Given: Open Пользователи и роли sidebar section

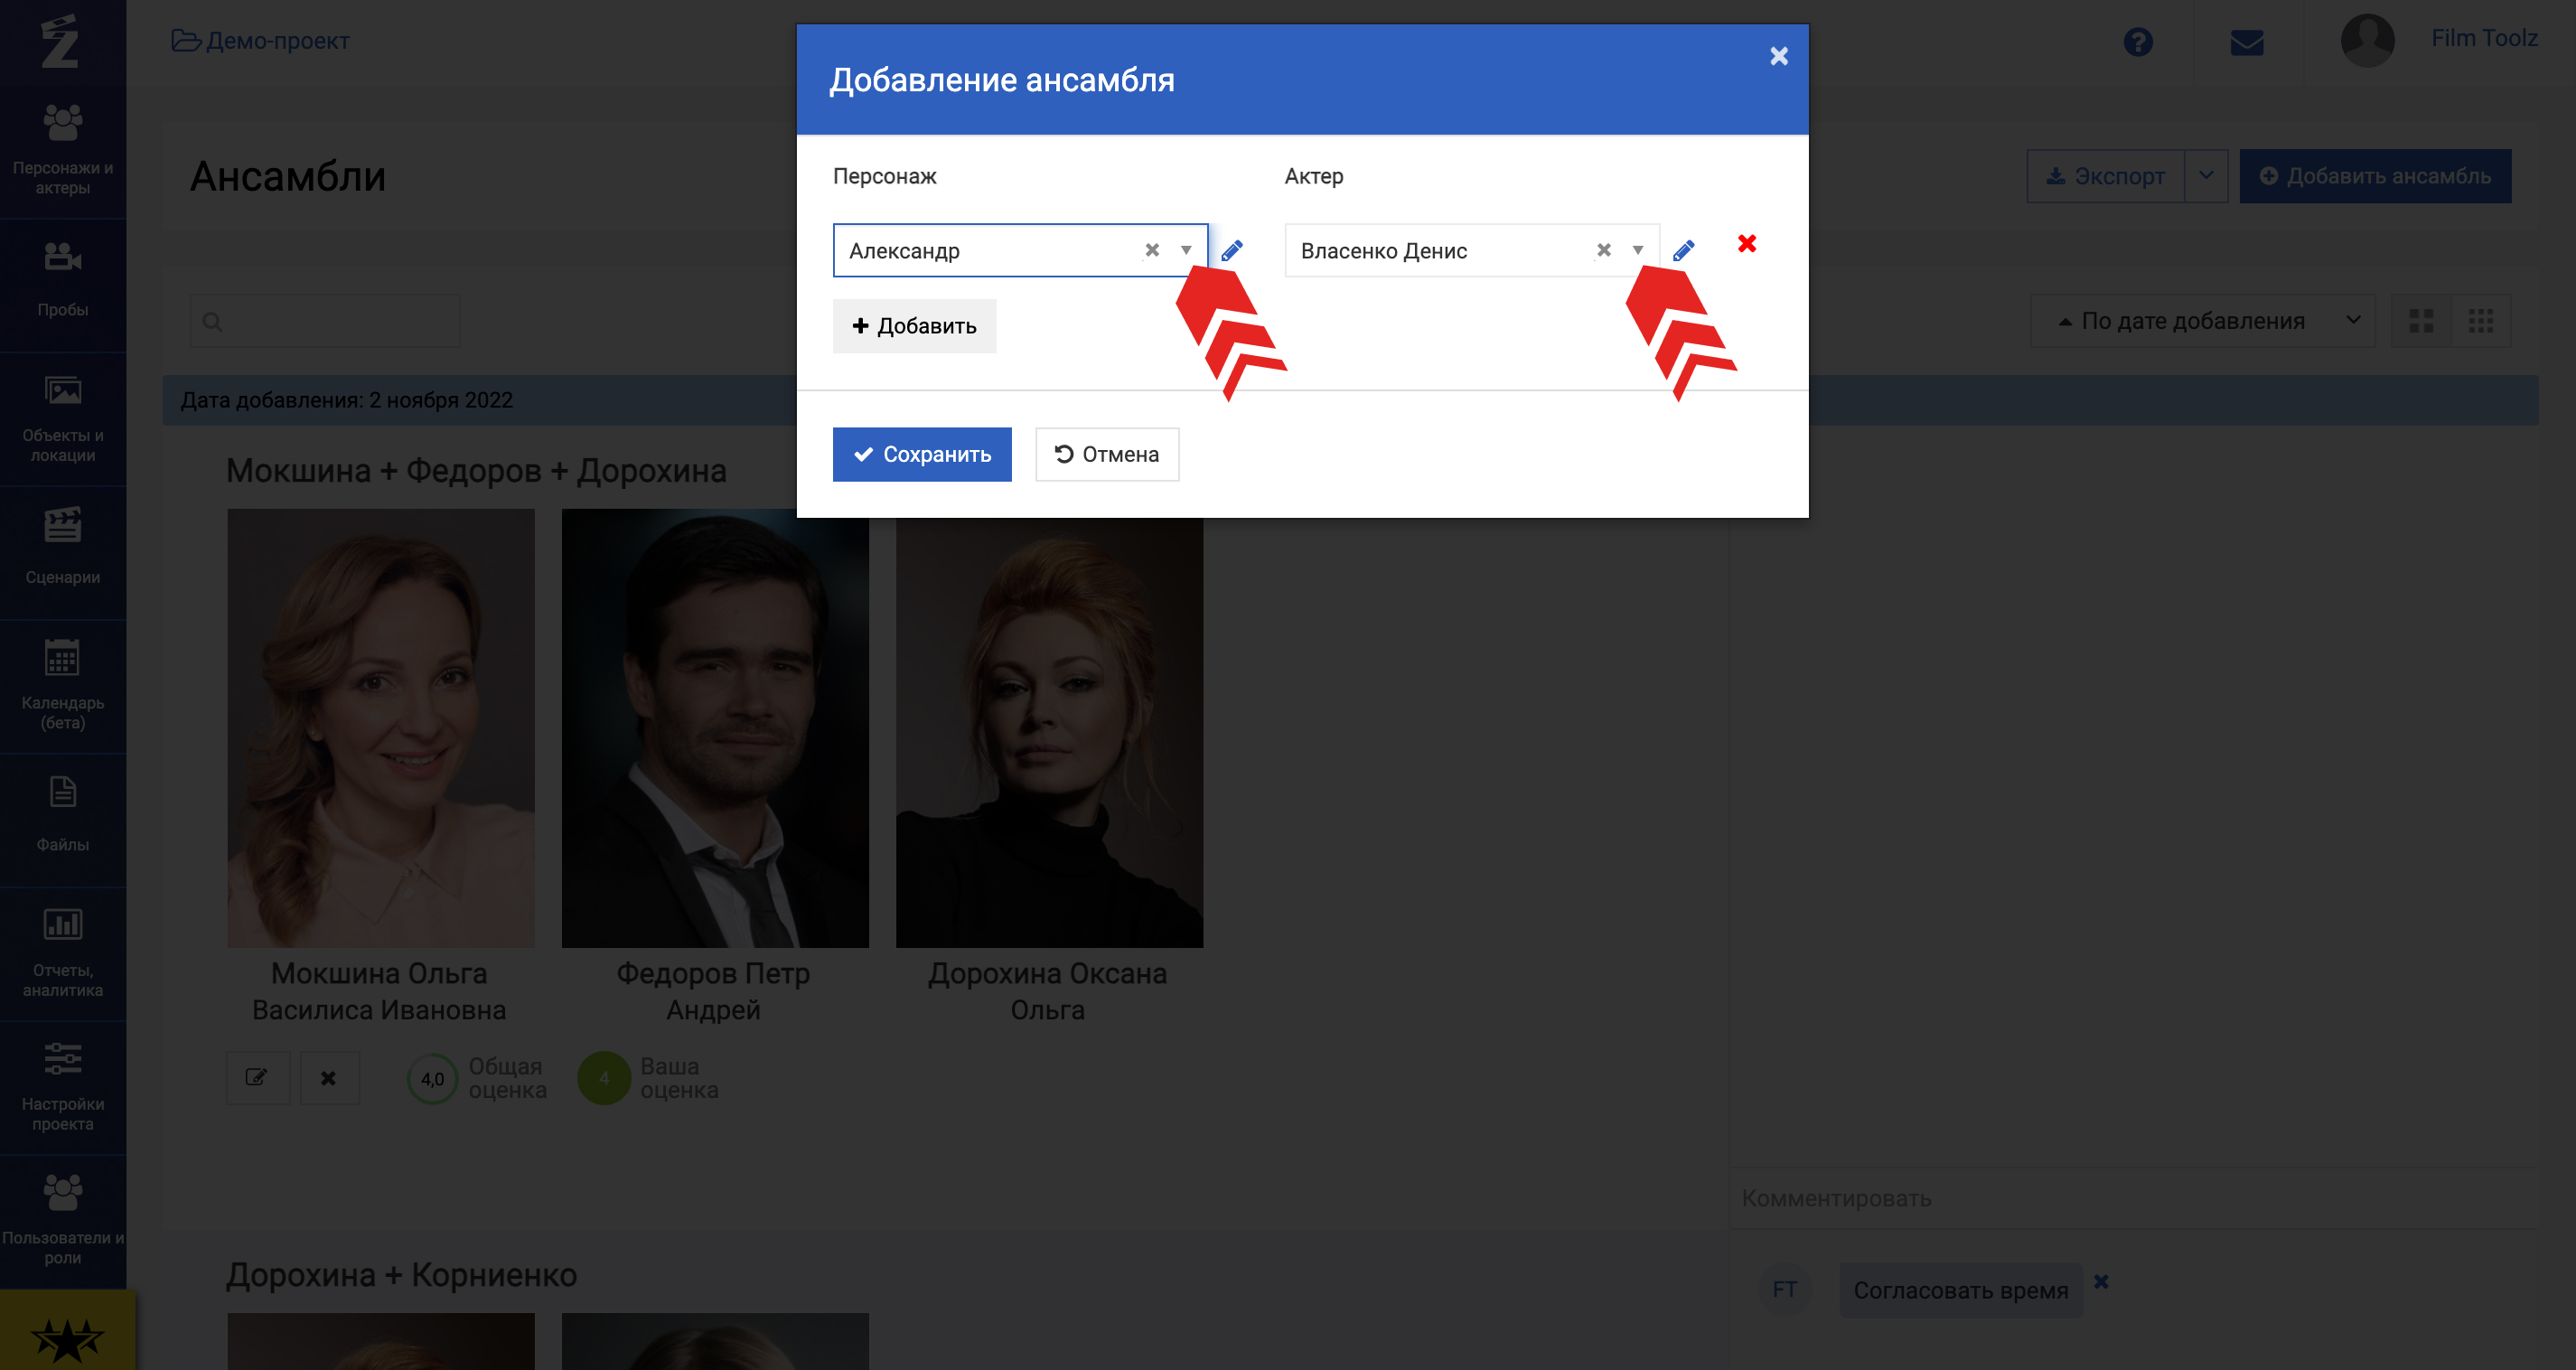Looking at the screenshot, I should pos(63,1220).
